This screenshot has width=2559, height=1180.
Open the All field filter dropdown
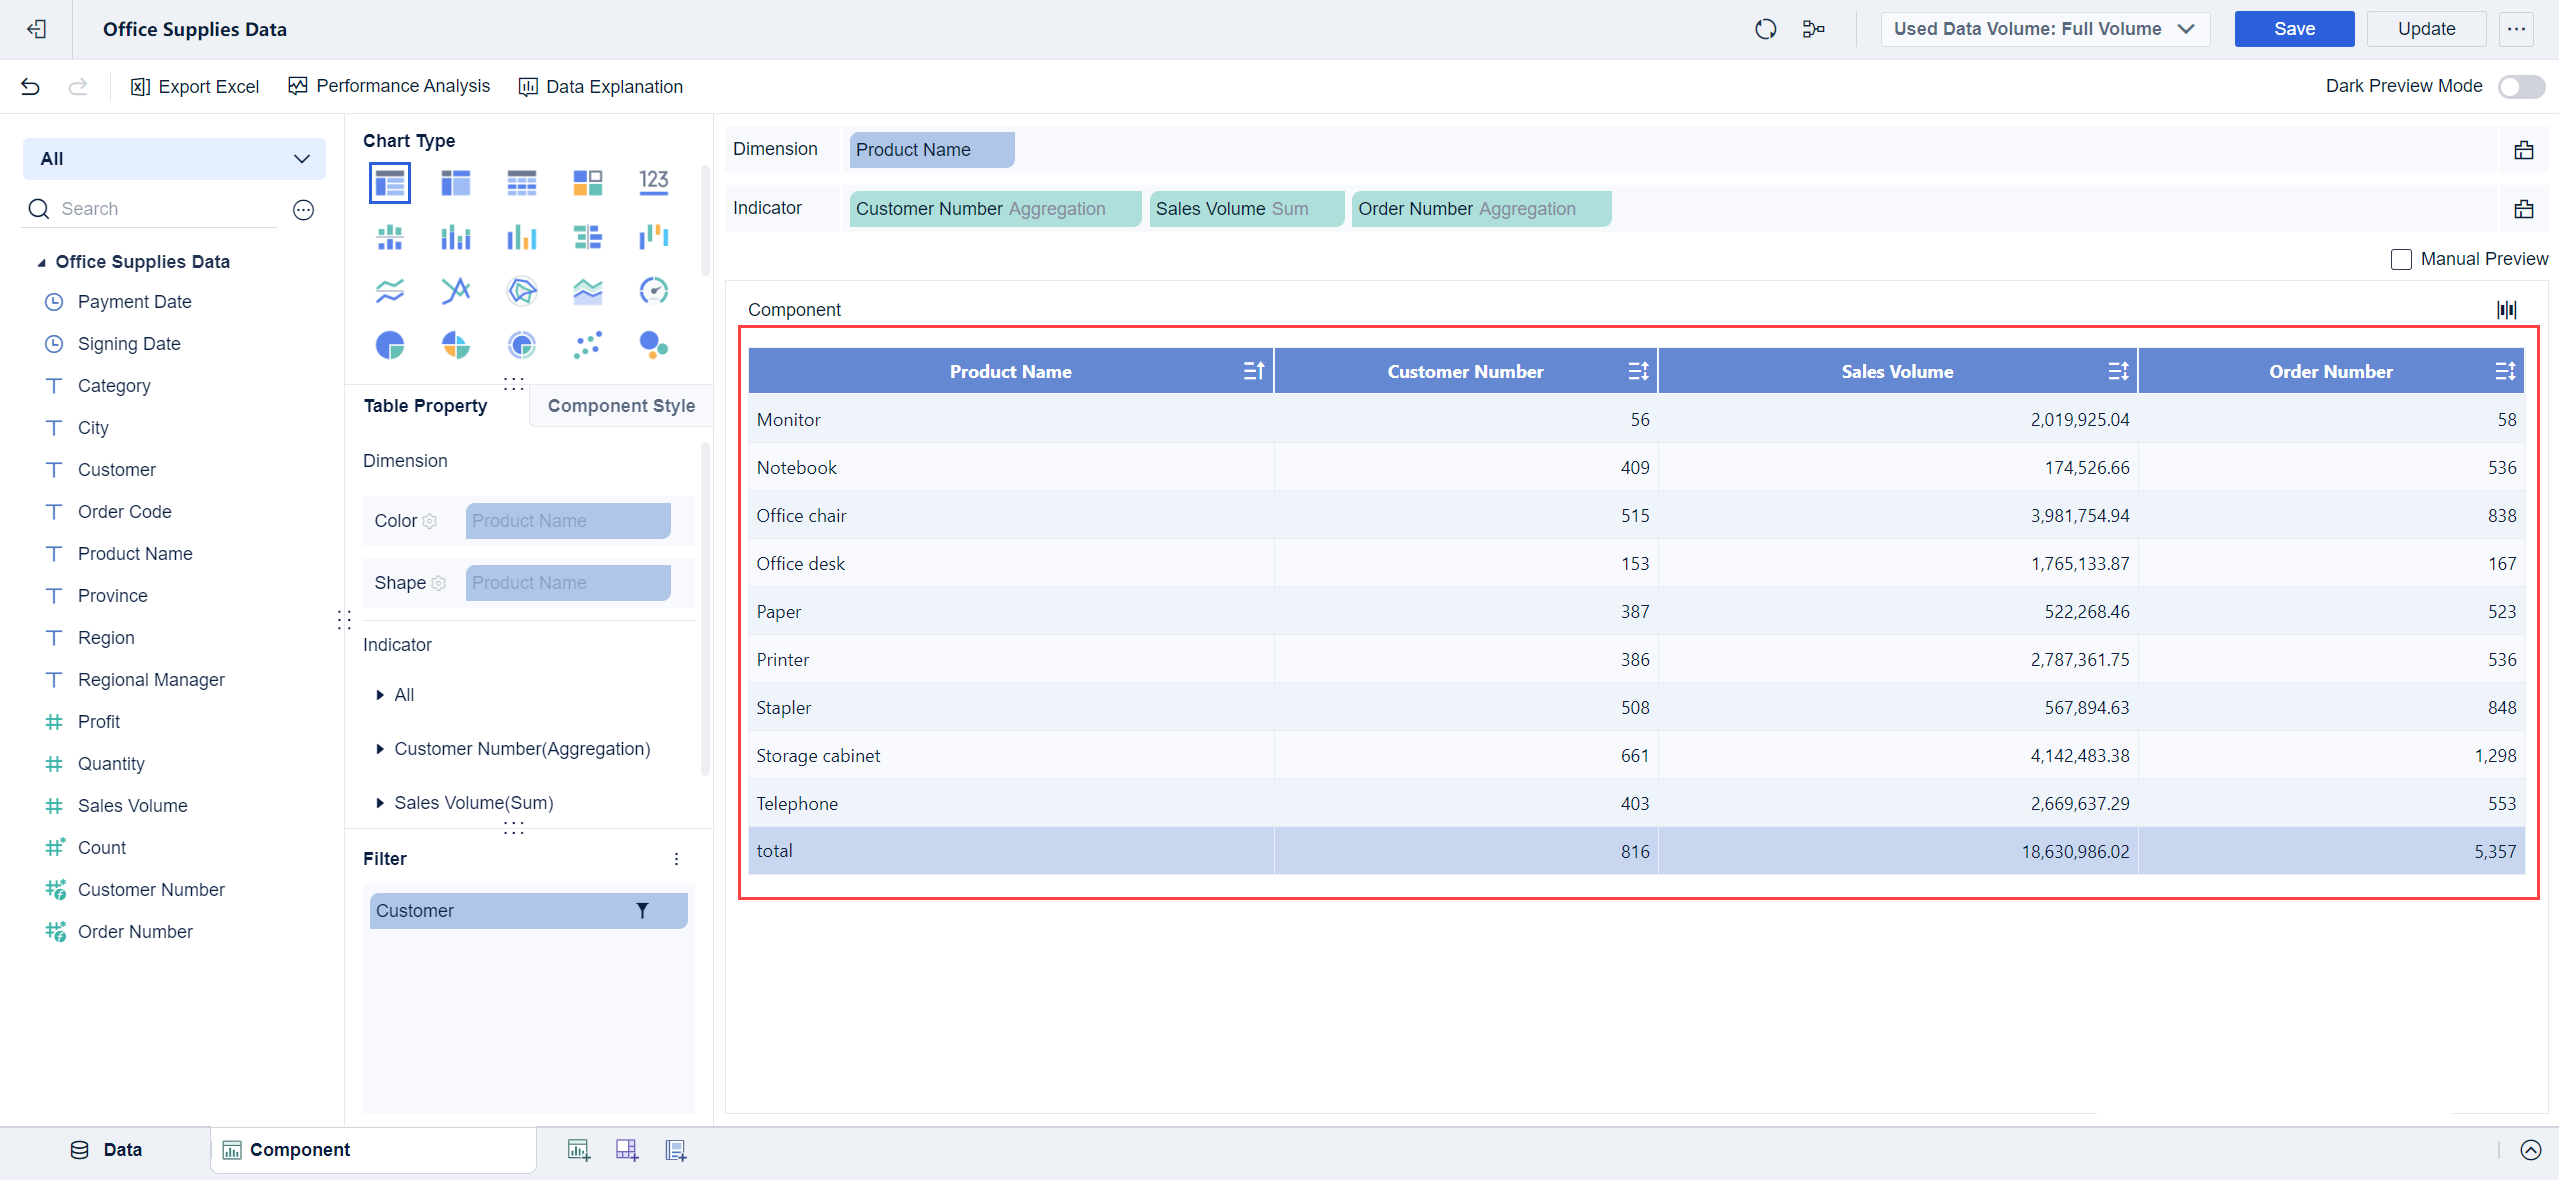coord(174,159)
